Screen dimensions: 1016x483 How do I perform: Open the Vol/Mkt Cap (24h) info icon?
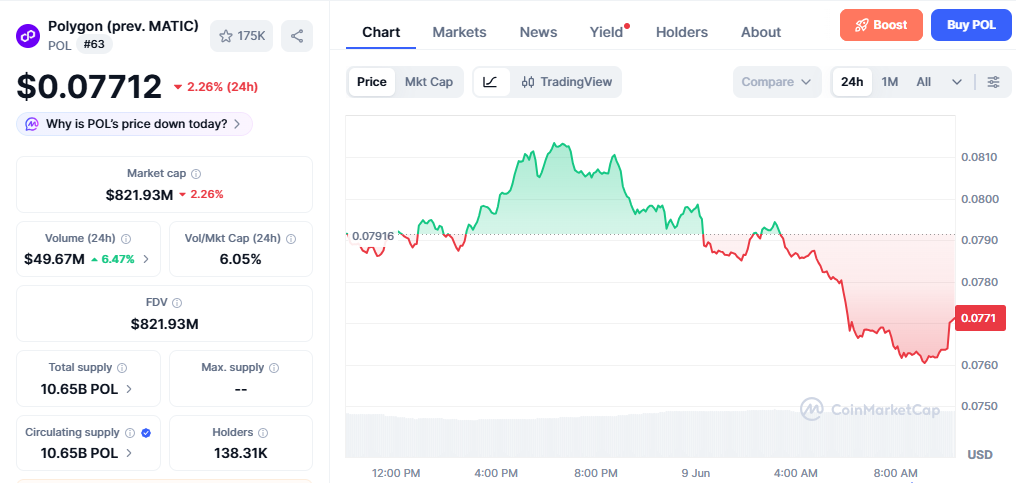(292, 239)
